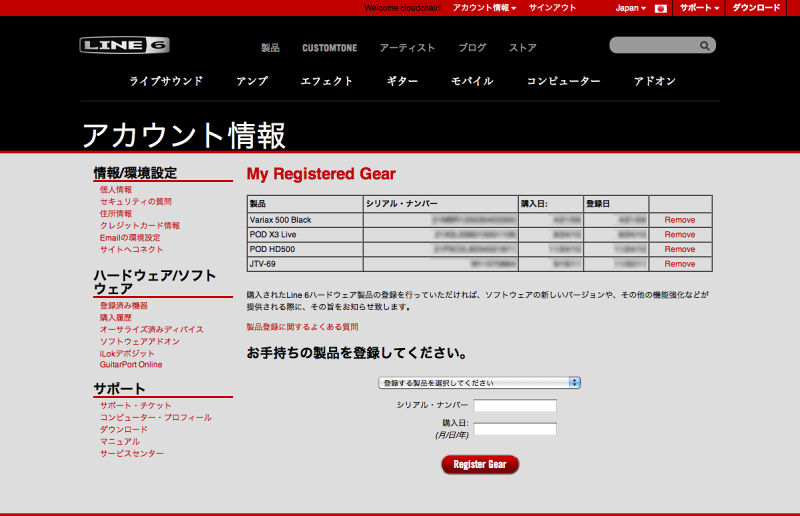Open the ストア menu item
Image resolution: width=800 pixels, height=516 pixels.
[522, 47]
